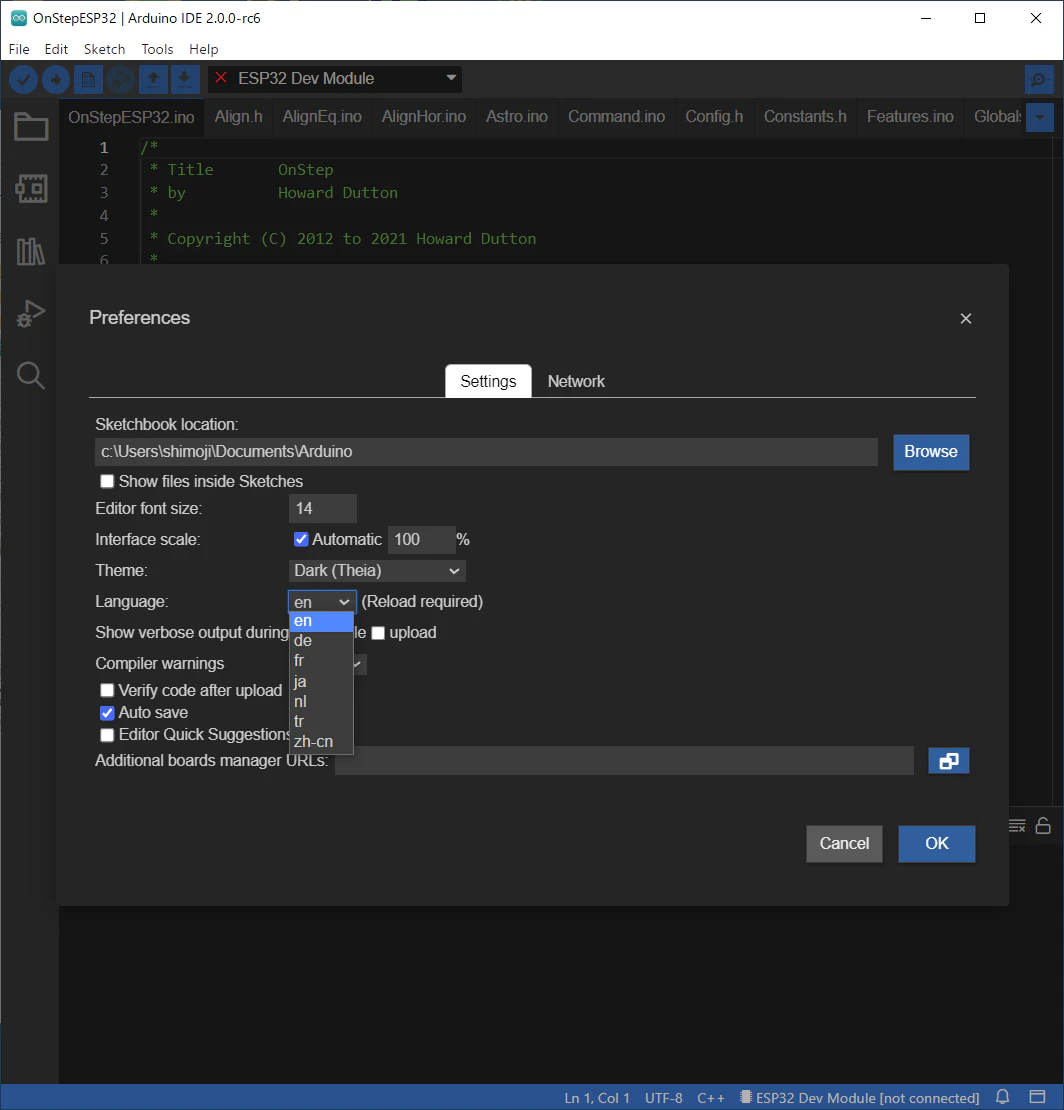Click the toggle bottom panel status icon
This screenshot has width=1064, height=1110.
(1037, 1097)
